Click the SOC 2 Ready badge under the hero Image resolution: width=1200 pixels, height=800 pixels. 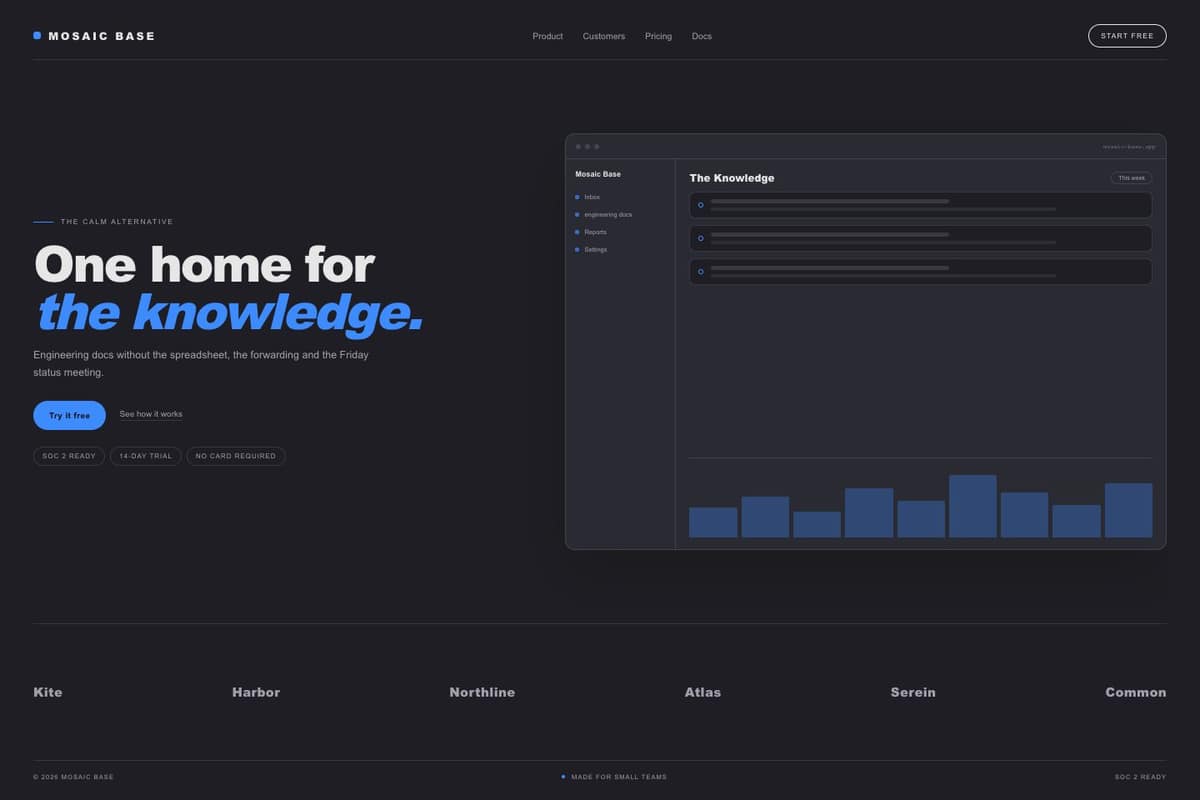tap(69, 456)
